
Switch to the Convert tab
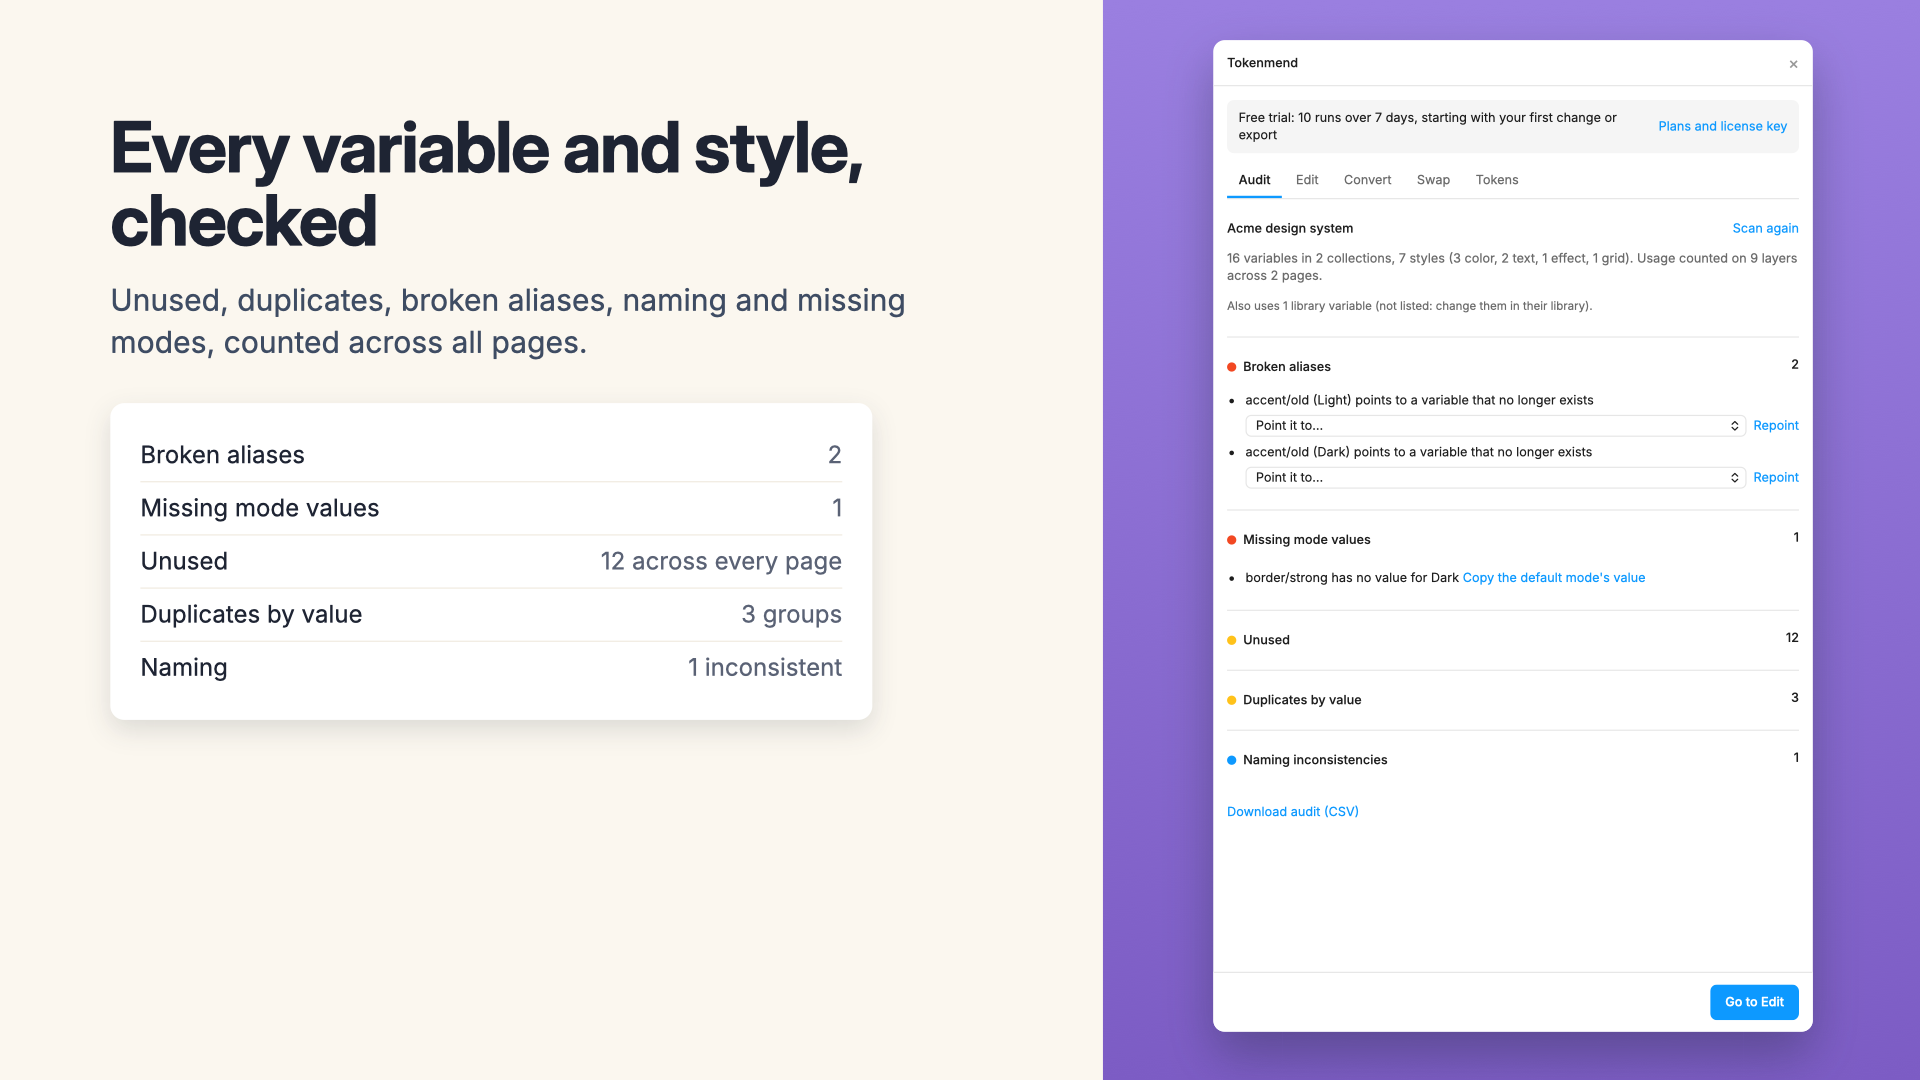tap(1367, 180)
